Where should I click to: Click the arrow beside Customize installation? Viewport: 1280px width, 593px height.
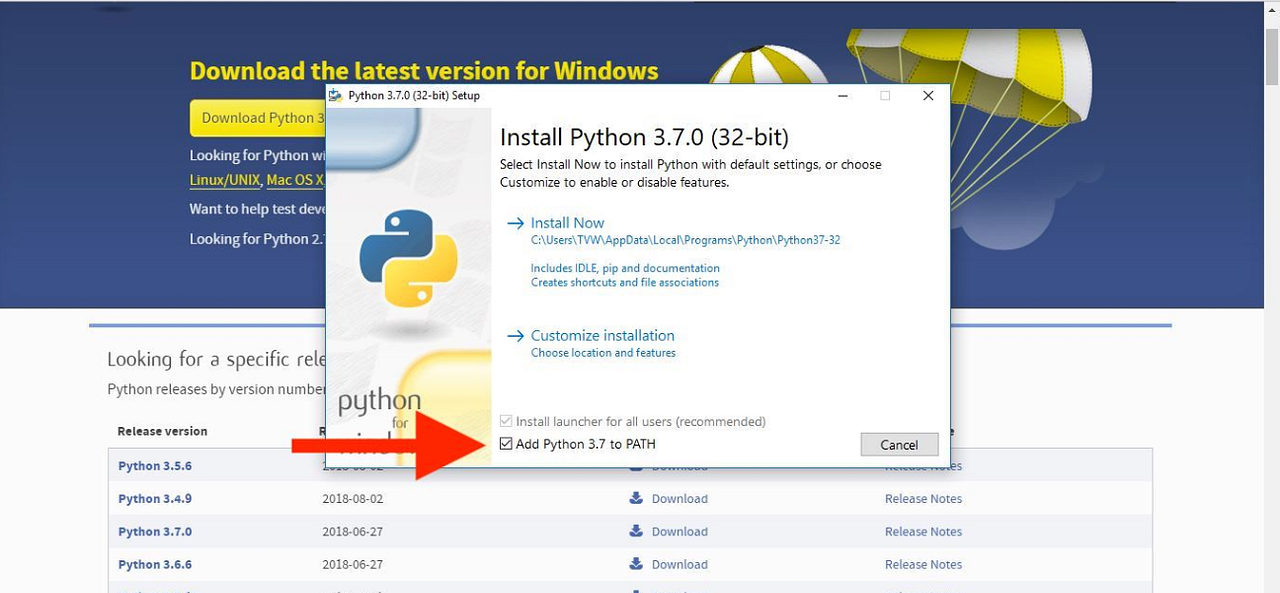pos(516,335)
